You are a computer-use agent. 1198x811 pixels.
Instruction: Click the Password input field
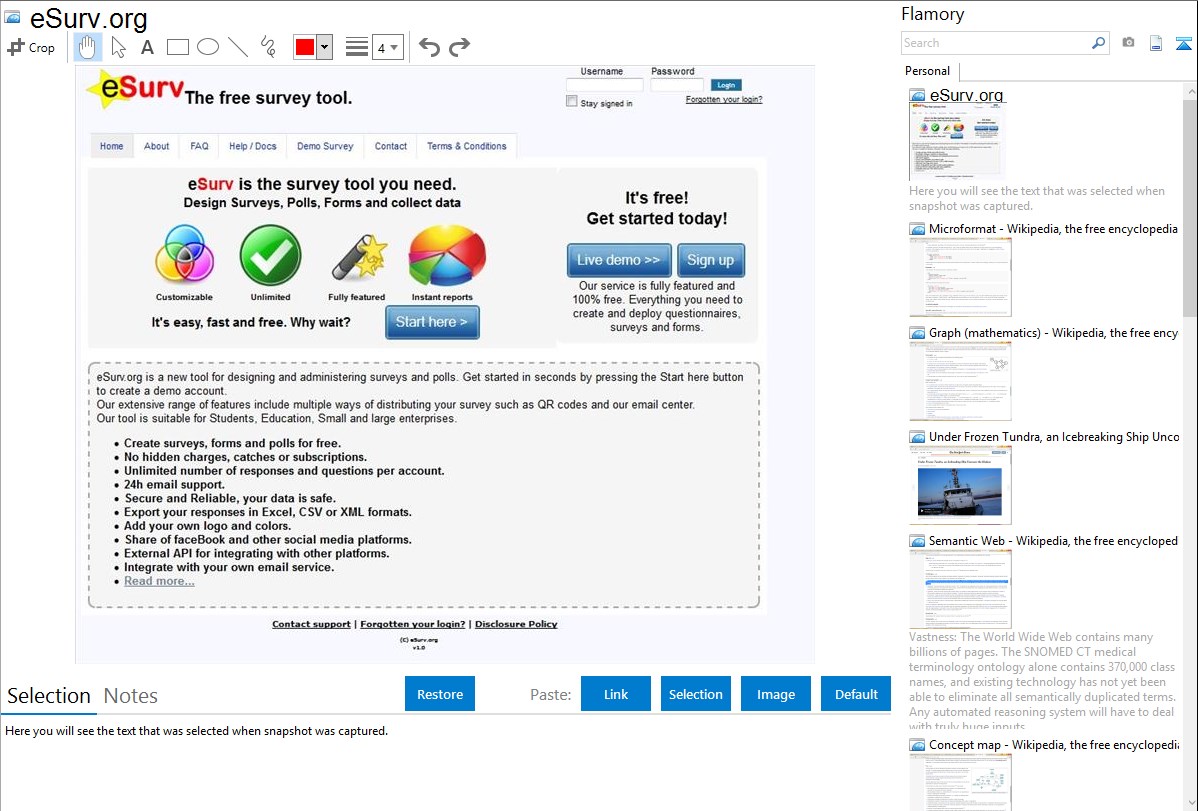[x=677, y=85]
